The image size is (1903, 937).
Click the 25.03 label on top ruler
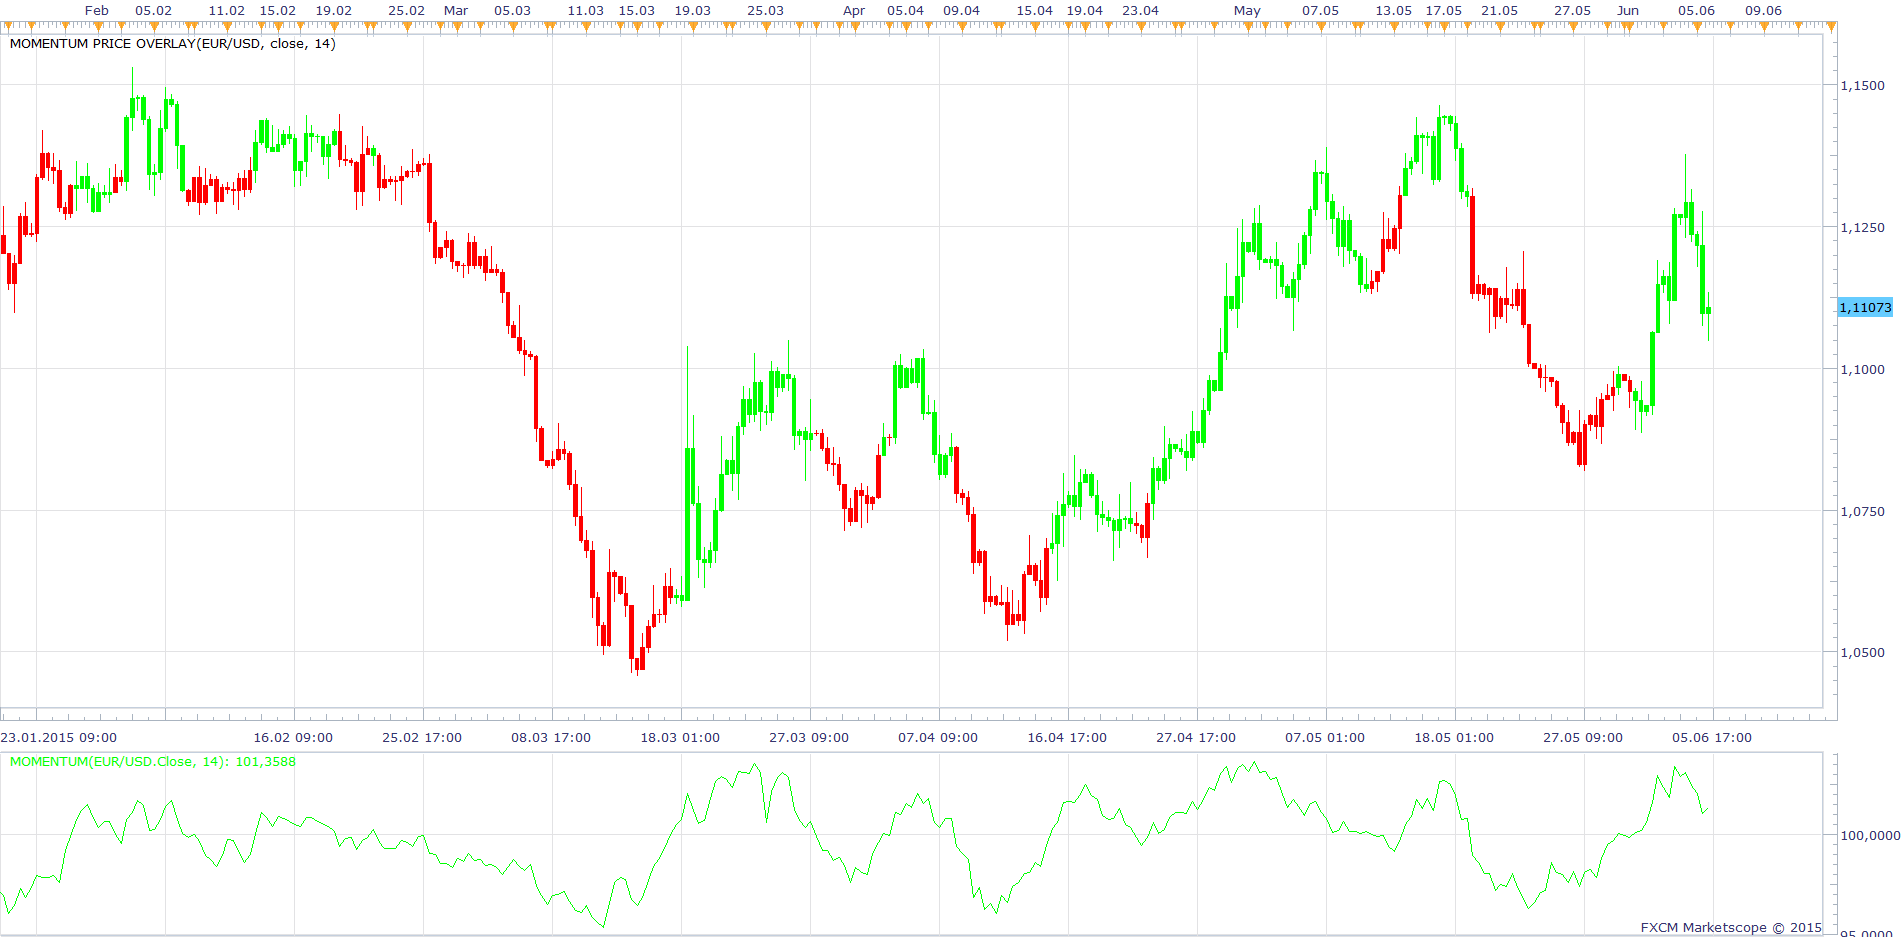(766, 11)
